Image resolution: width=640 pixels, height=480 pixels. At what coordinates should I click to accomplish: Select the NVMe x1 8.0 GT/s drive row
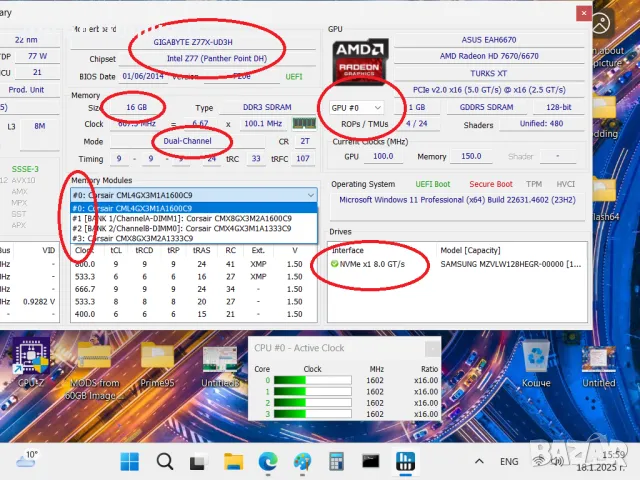pyautogui.click(x=457, y=264)
